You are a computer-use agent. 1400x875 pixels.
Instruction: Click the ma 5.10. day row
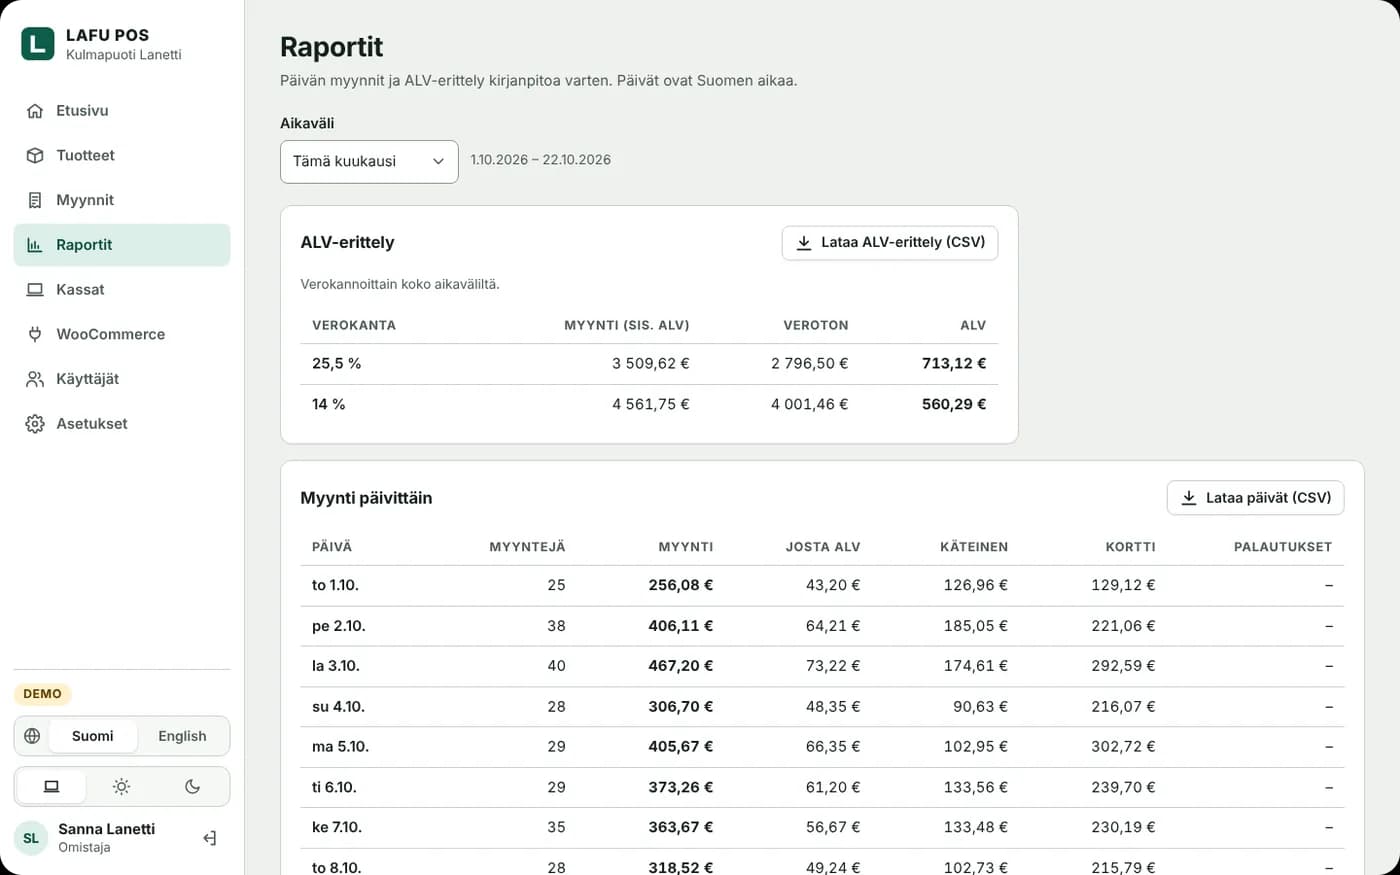[x=822, y=747]
